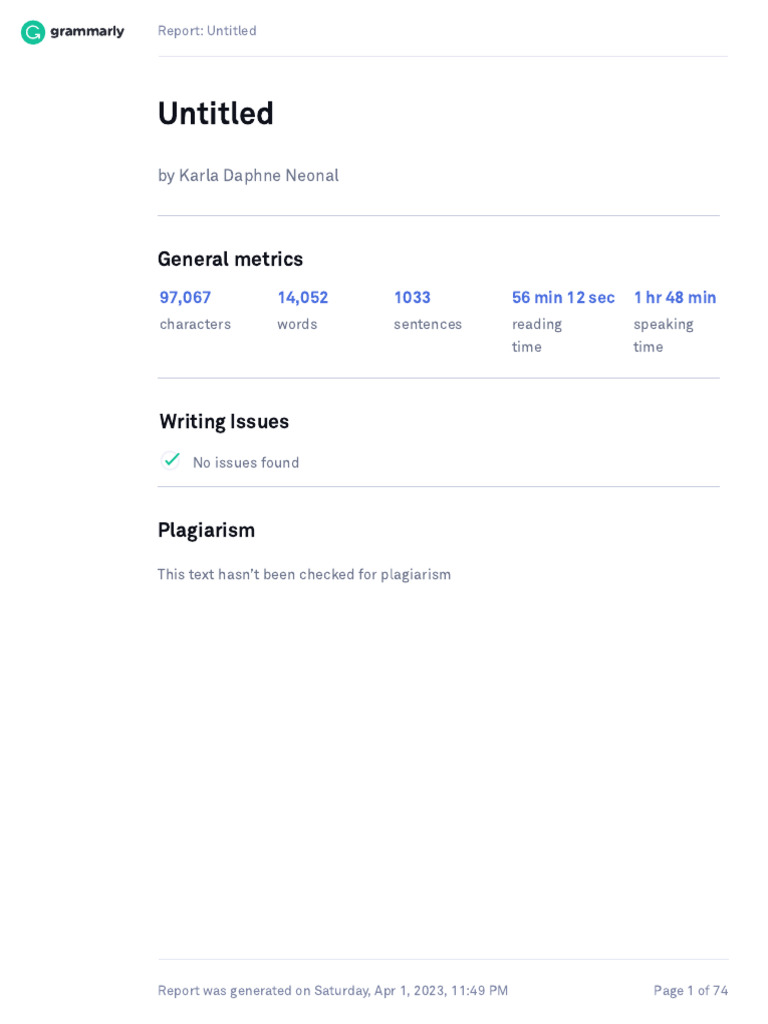
Task: Click the General metrics heading
Action: pos(230,259)
